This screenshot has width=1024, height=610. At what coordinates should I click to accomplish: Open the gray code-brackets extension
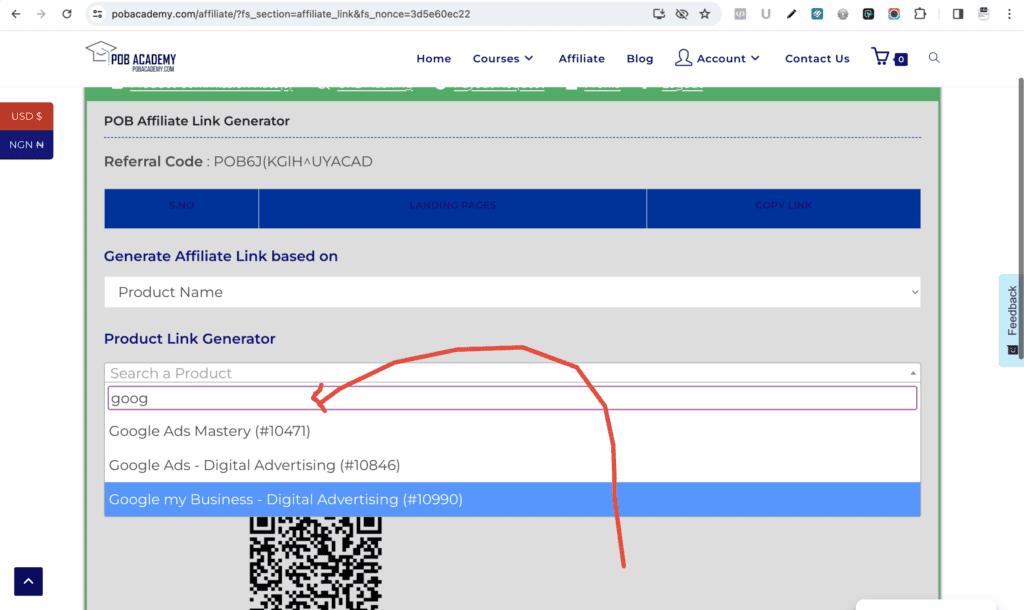pos(740,14)
